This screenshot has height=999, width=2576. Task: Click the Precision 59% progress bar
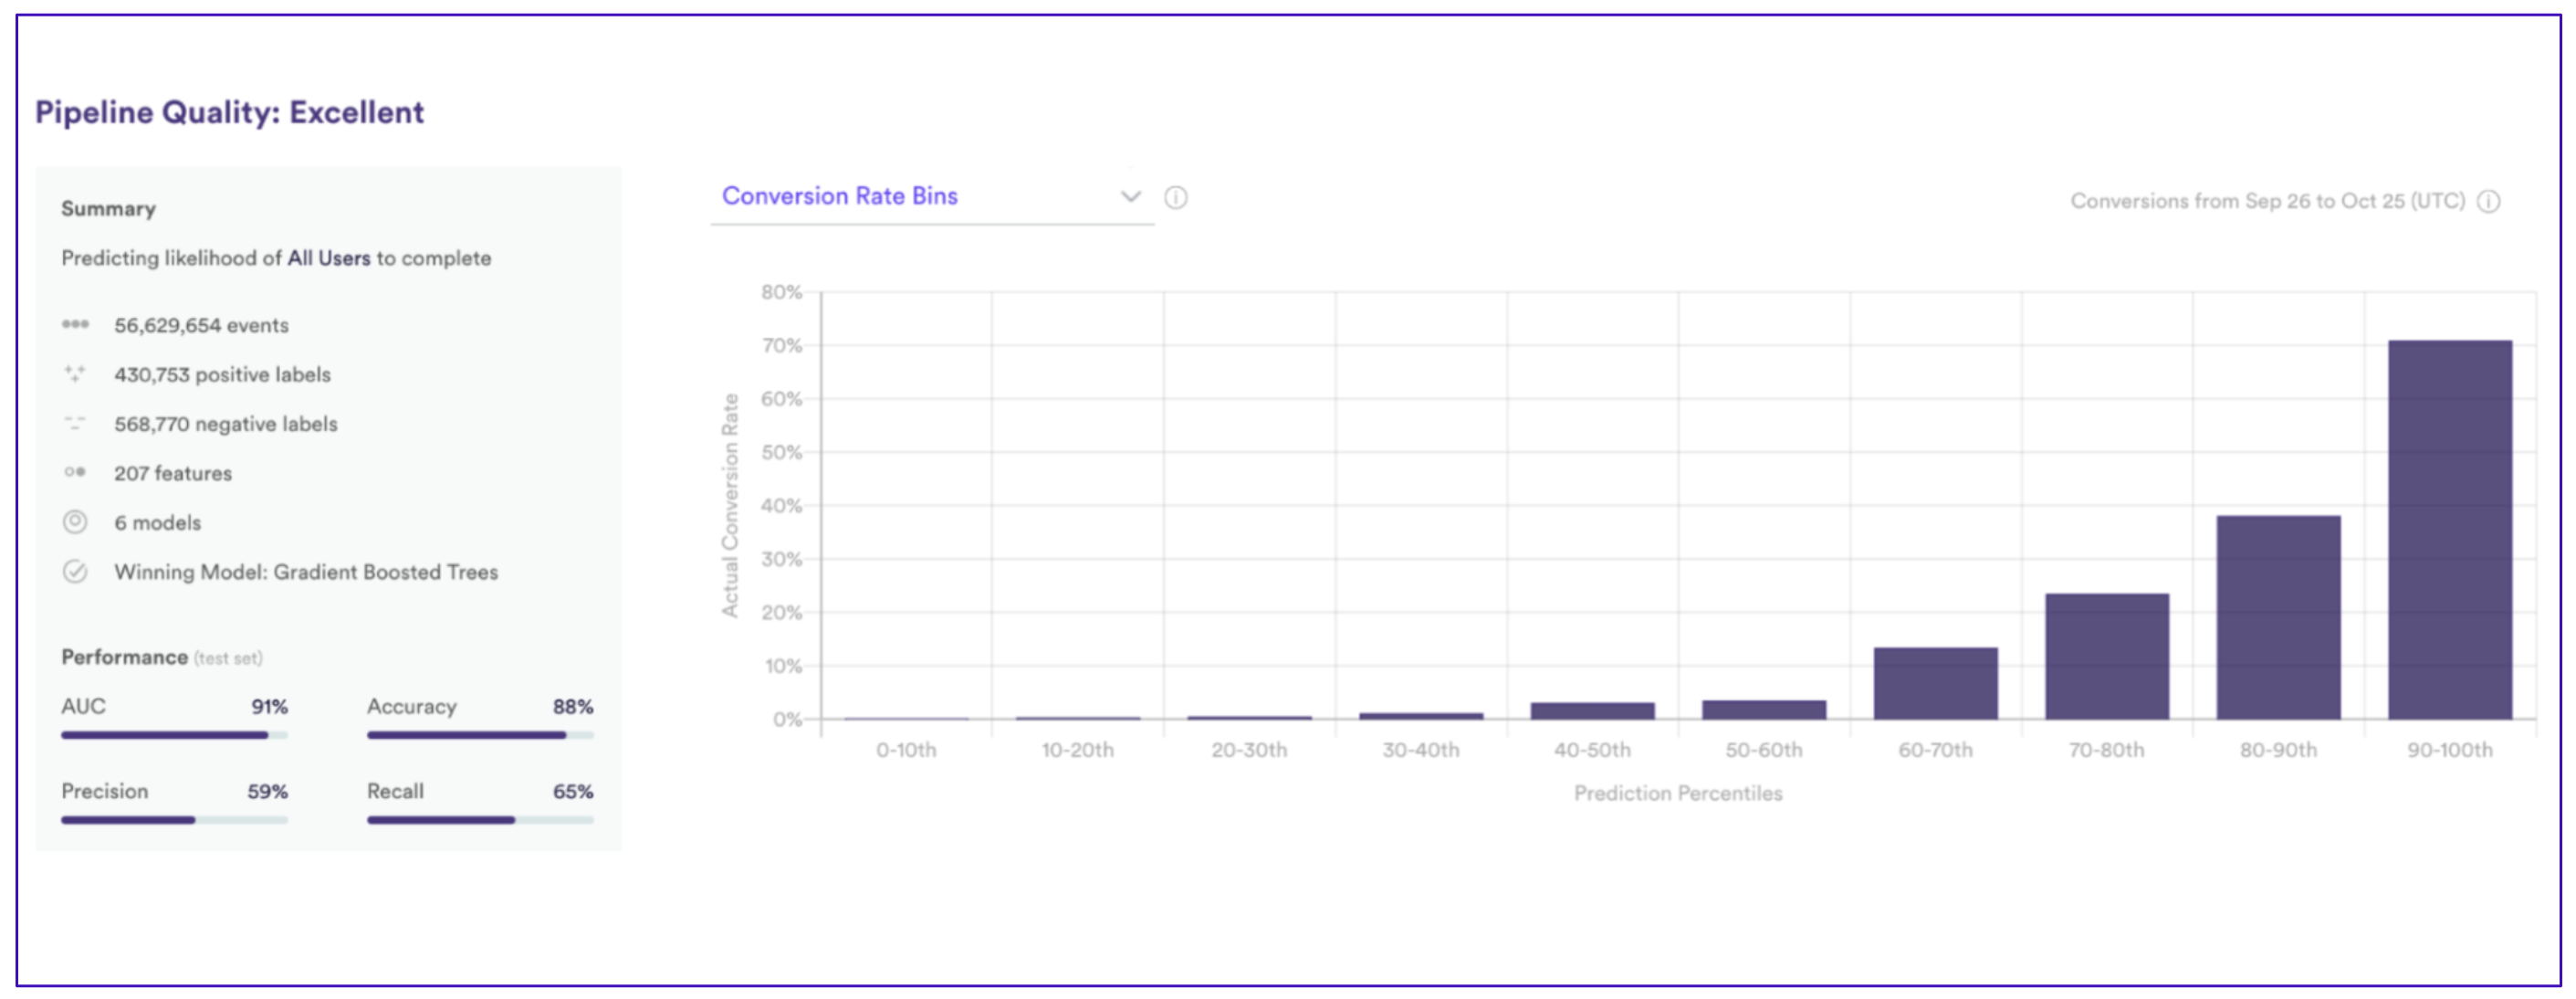(174, 820)
